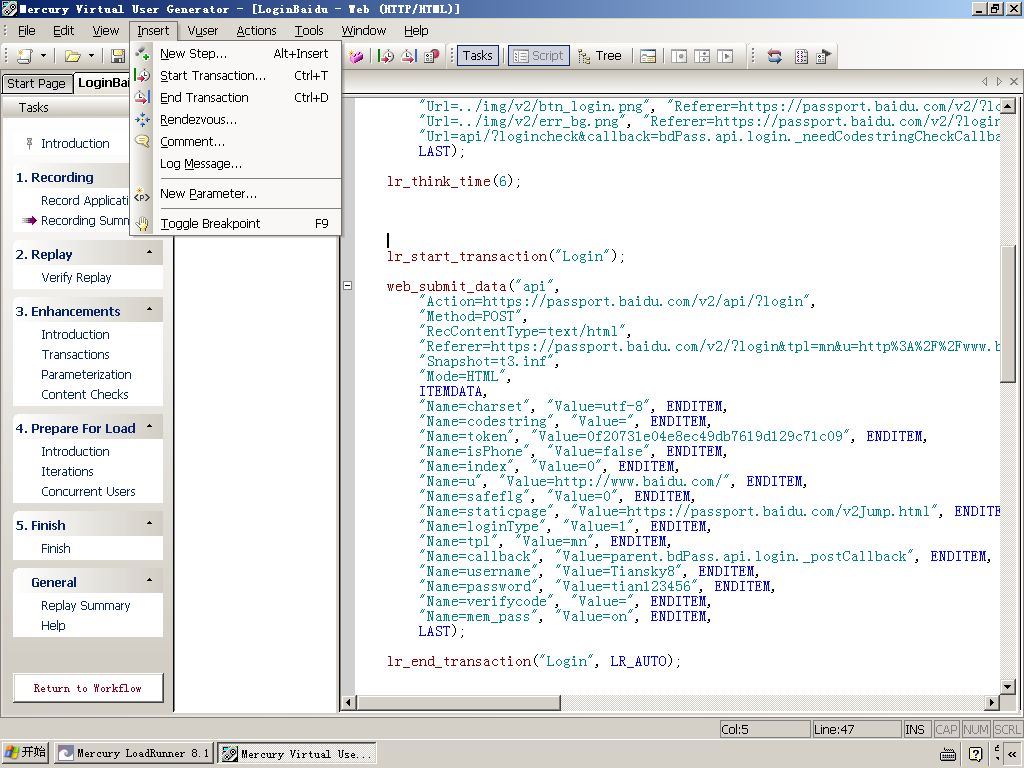Toggle the Tasks view button

pyautogui.click(x=477, y=56)
